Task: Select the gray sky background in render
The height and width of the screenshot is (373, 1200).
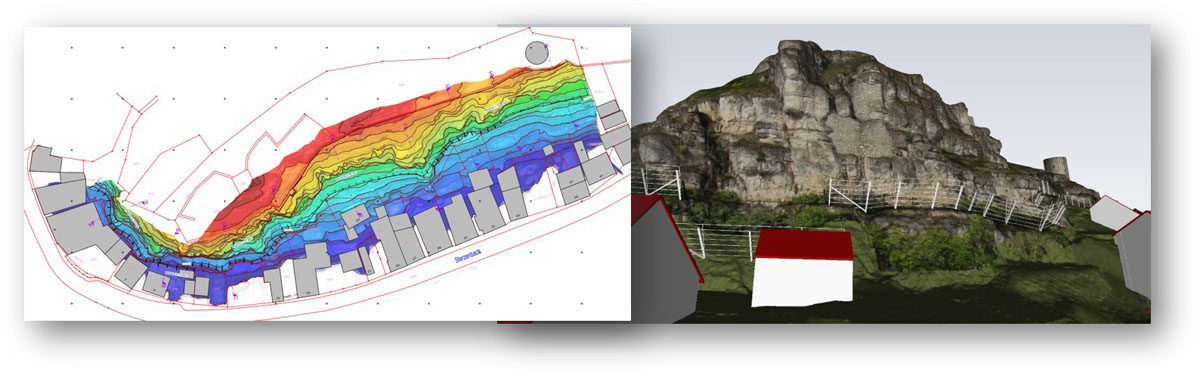Action: (x=1050, y=80)
